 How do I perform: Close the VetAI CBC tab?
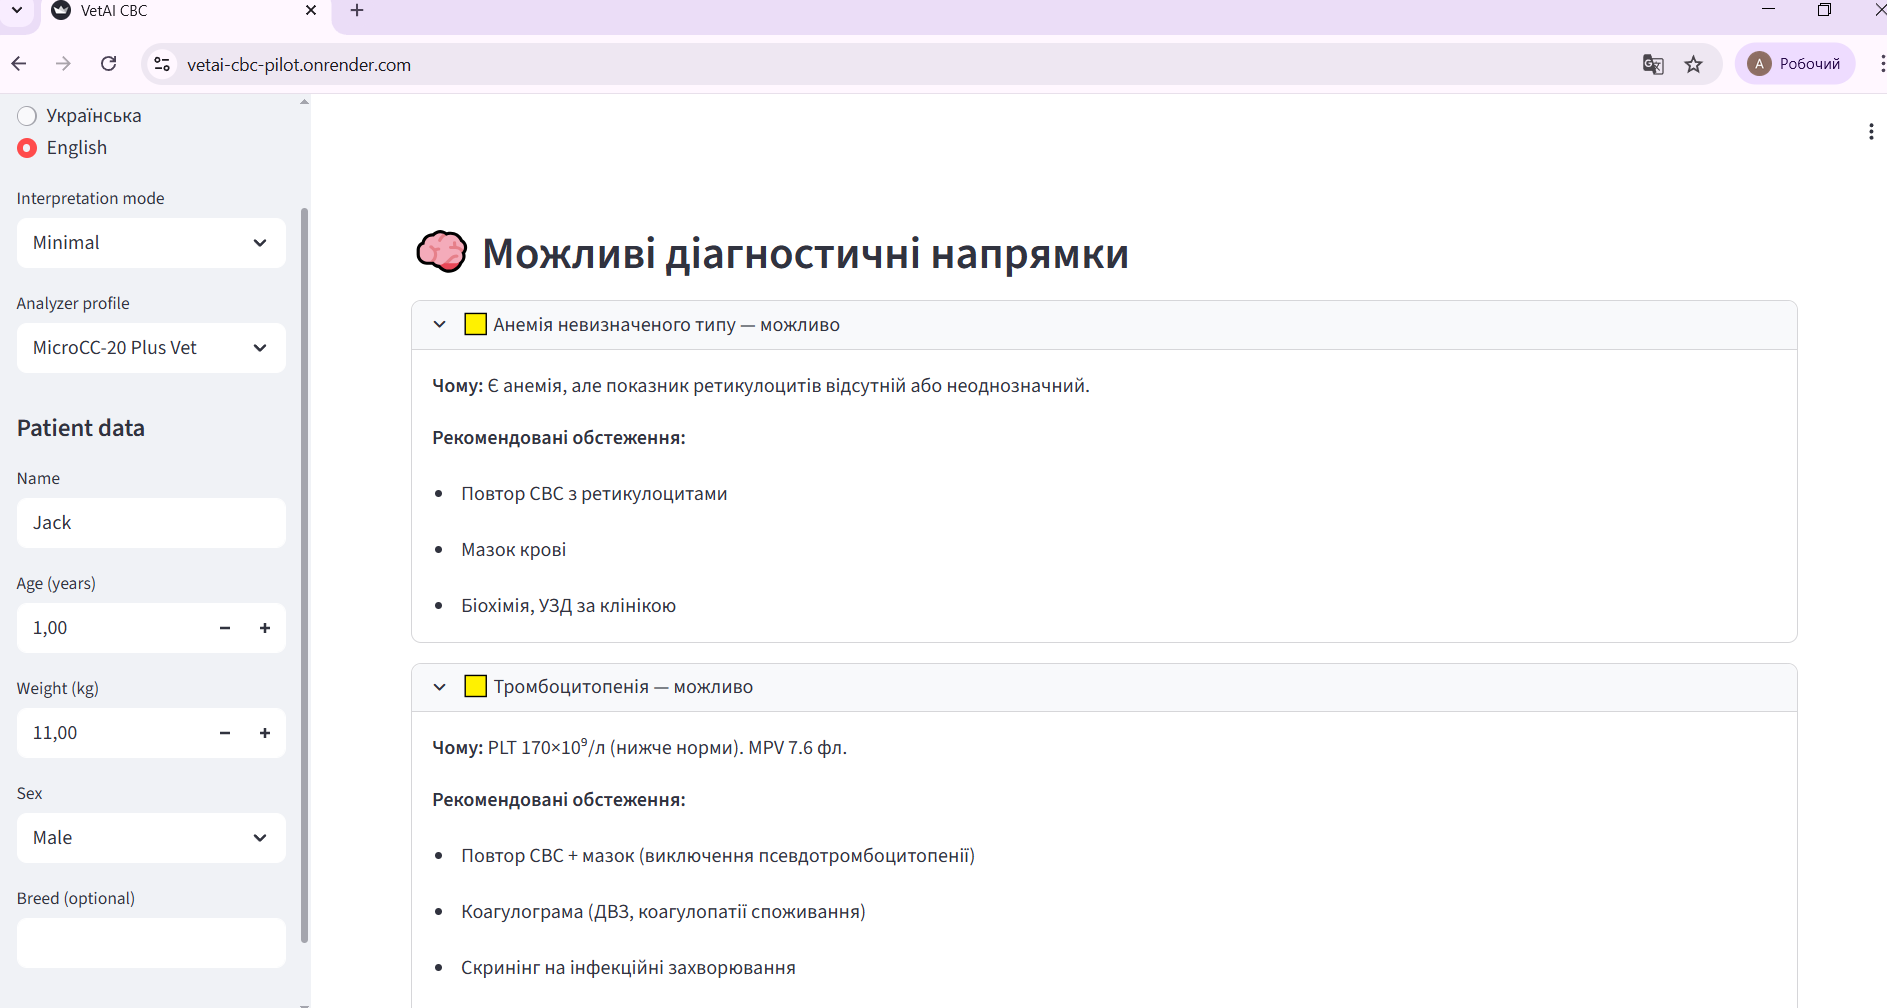tap(311, 11)
